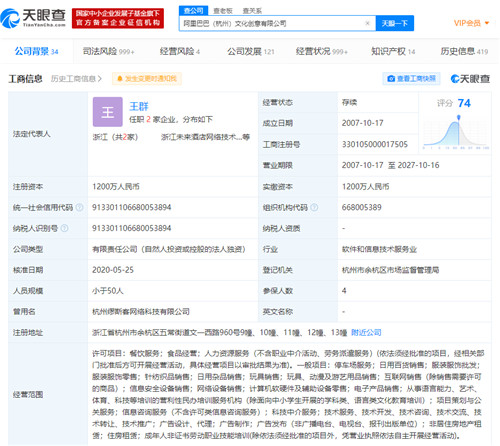Screen dimensions: 500x446
Task: Click the purple 王 avatar tile
Action: pyautogui.click(x=108, y=112)
